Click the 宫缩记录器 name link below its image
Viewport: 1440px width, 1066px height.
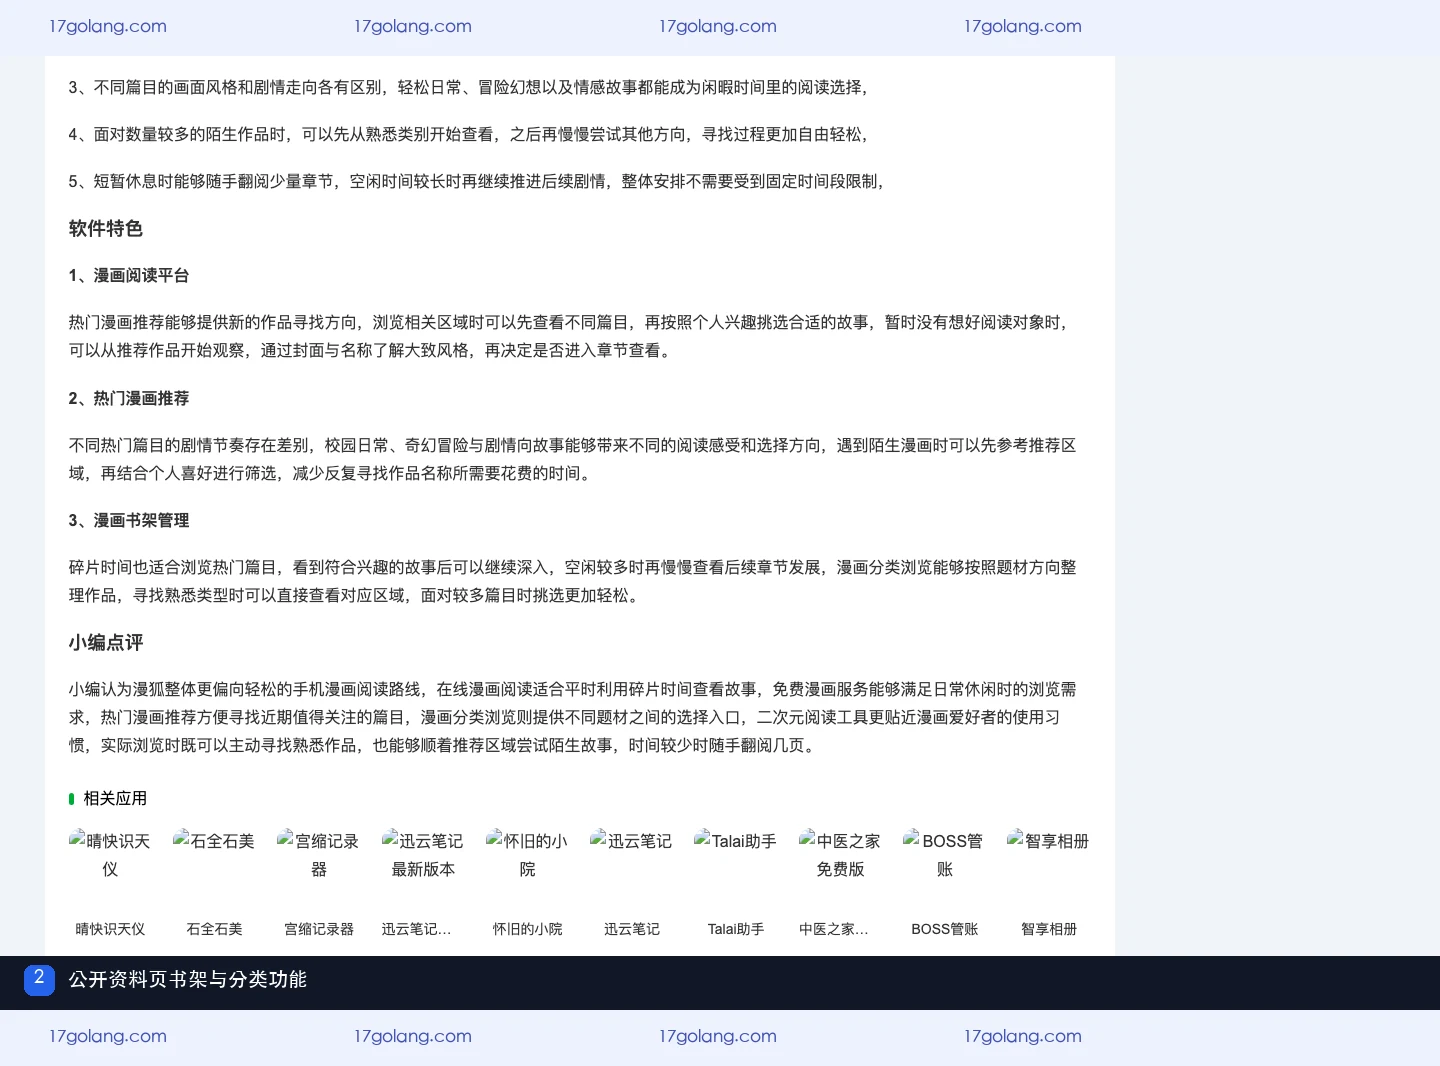pyautogui.click(x=319, y=929)
